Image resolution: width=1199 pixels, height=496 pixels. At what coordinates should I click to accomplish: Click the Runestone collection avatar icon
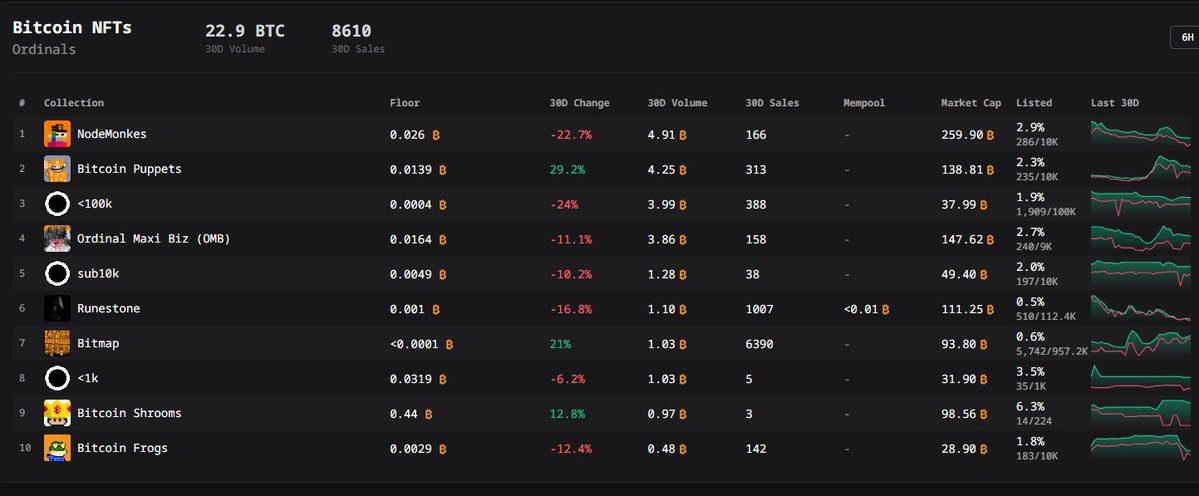(57, 309)
